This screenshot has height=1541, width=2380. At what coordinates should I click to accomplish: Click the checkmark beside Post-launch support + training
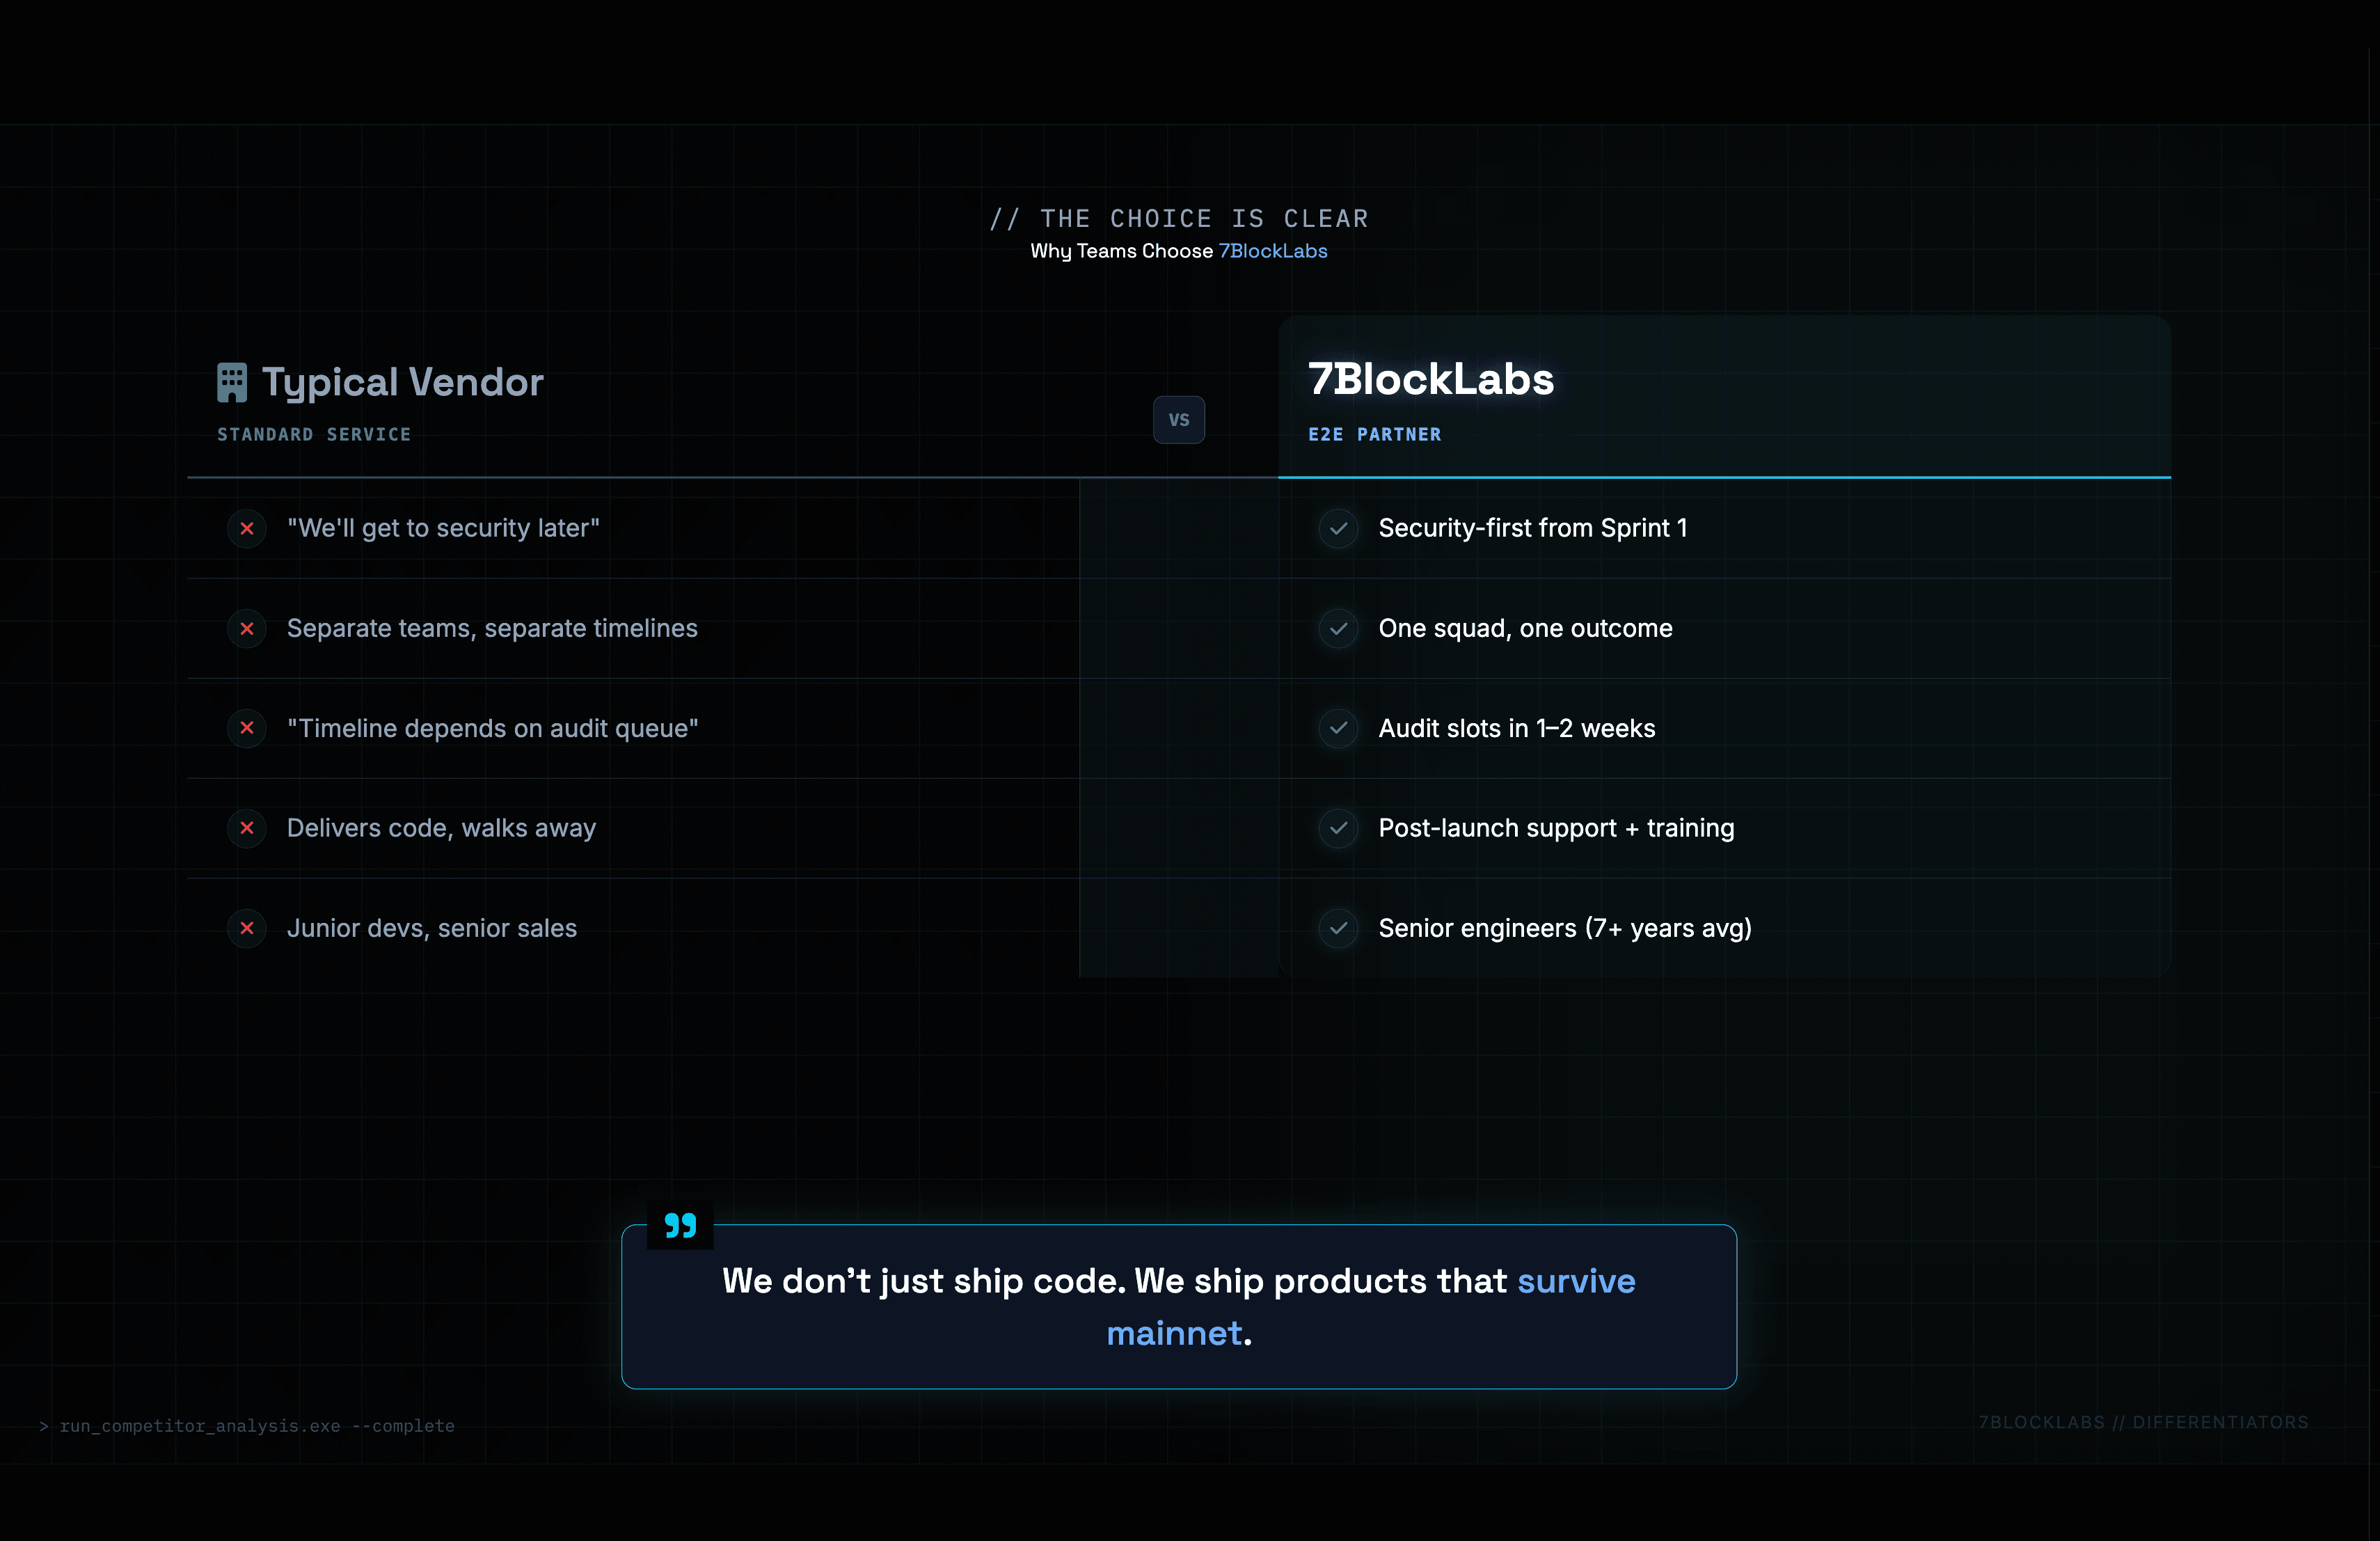point(1338,828)
